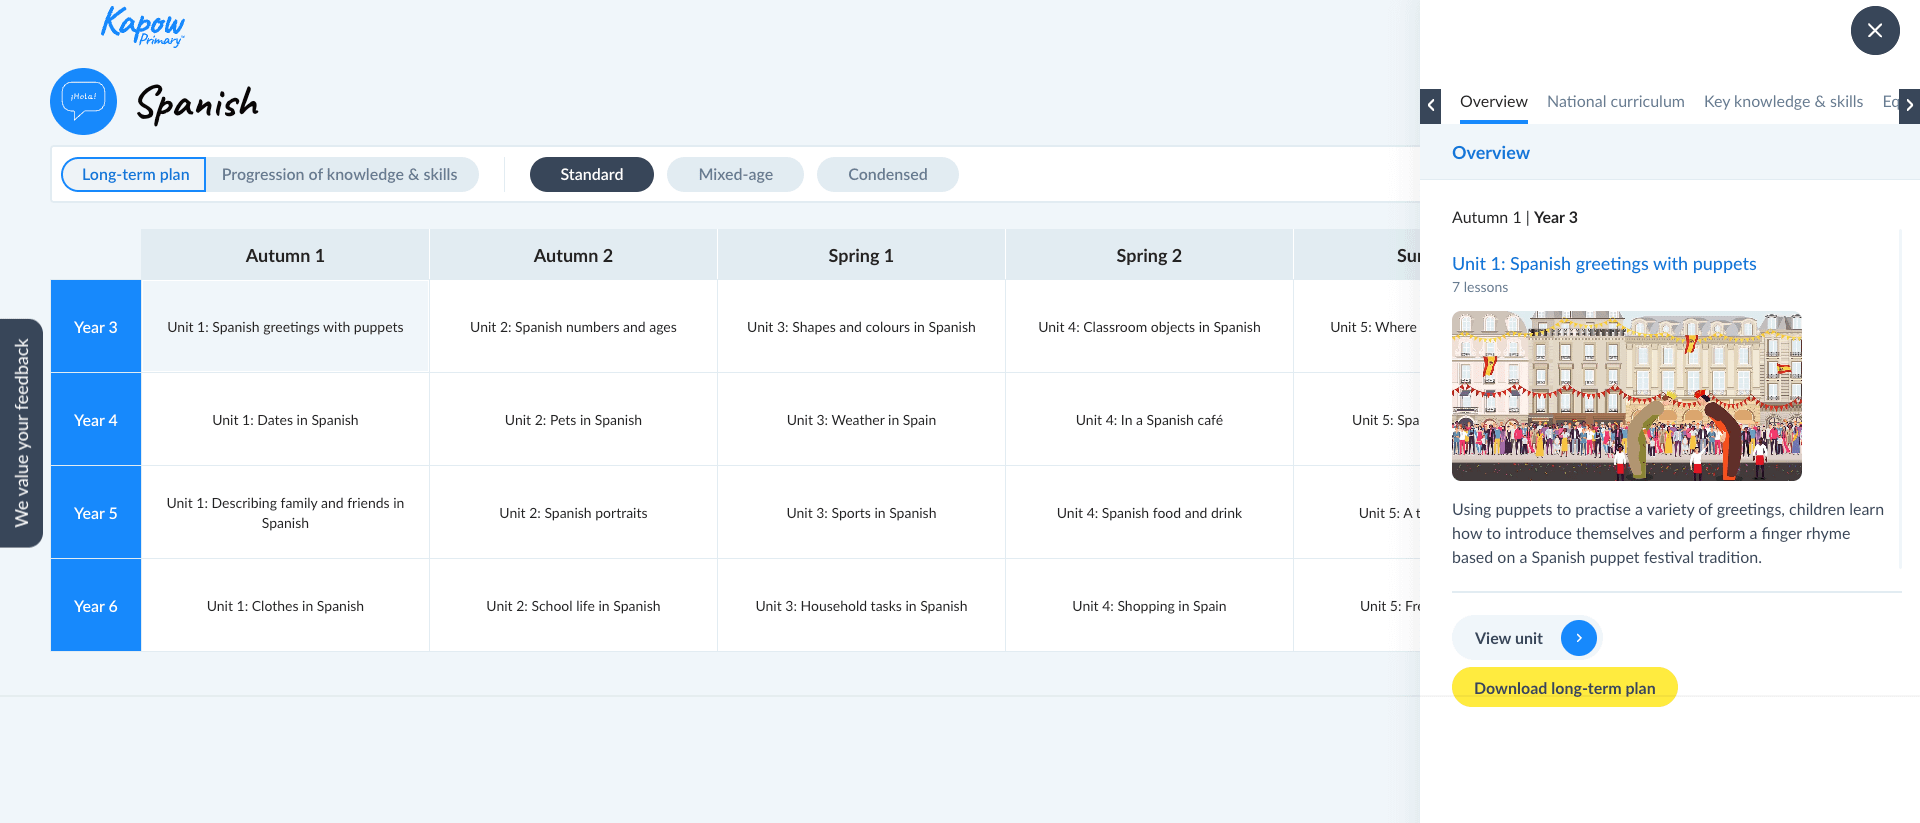Viewport: 1920px width, 823px height.
Task: Open the National curriculum tab
Action: (x=1615, y=101)
